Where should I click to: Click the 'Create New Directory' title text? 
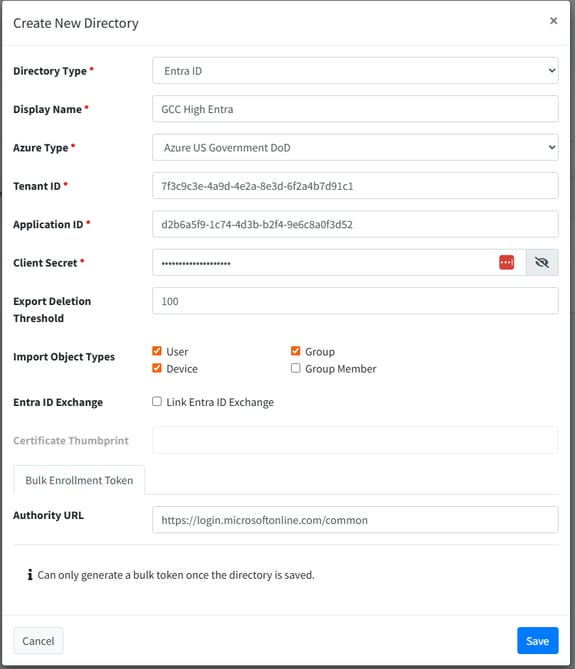tap(76, 23)
